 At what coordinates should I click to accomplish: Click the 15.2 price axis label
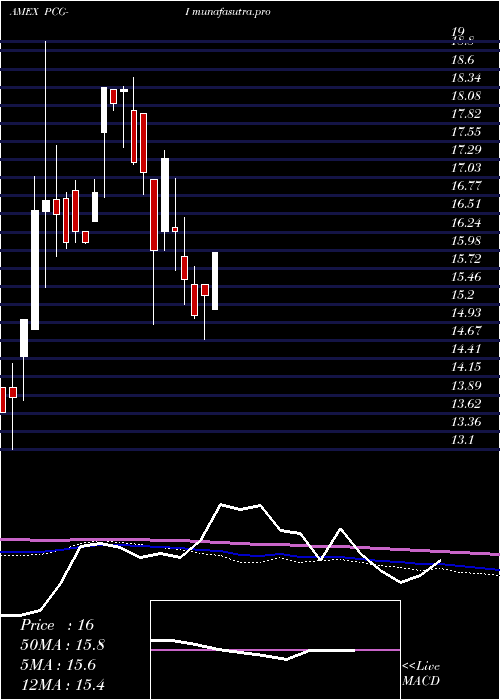(462, 295)
